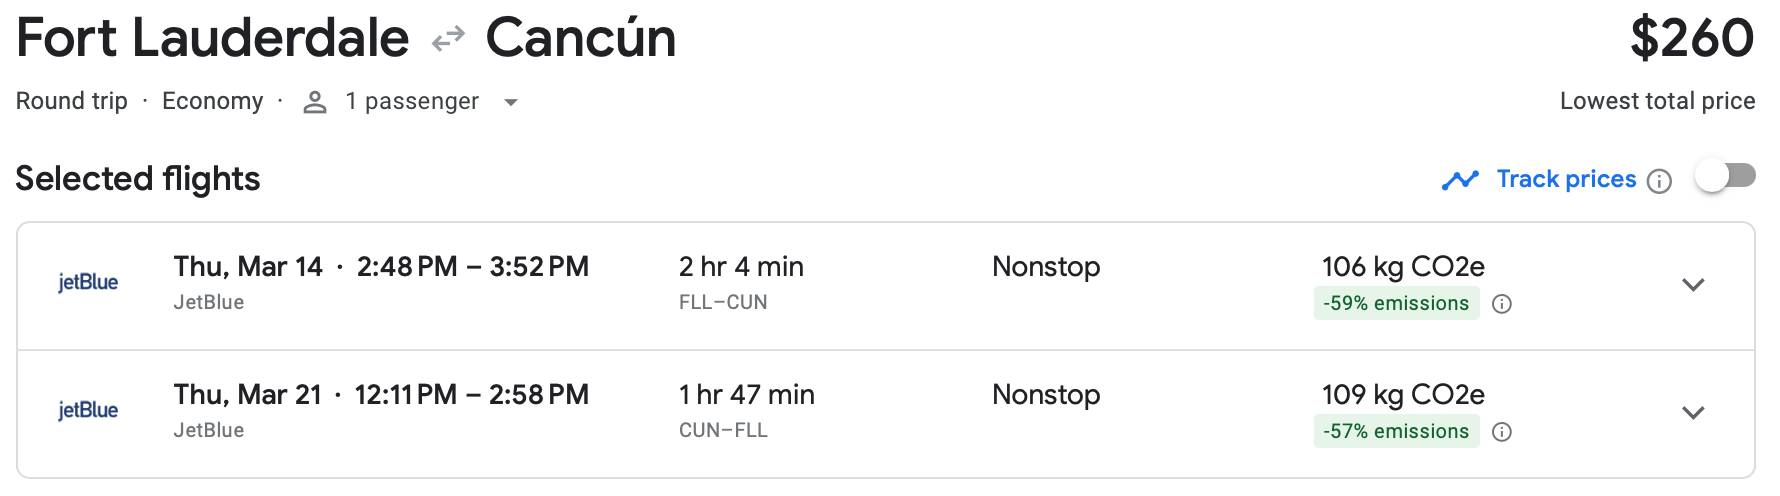
Task: Click the $260 lowest total price
Action: (1691, 39)
